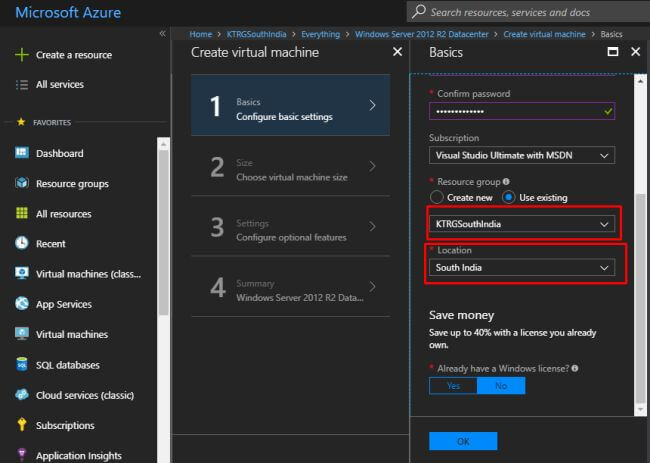Expand the KTRGSouthIndia resource group dropdown
The image size is (650, 463).
(x=521, y=225)
